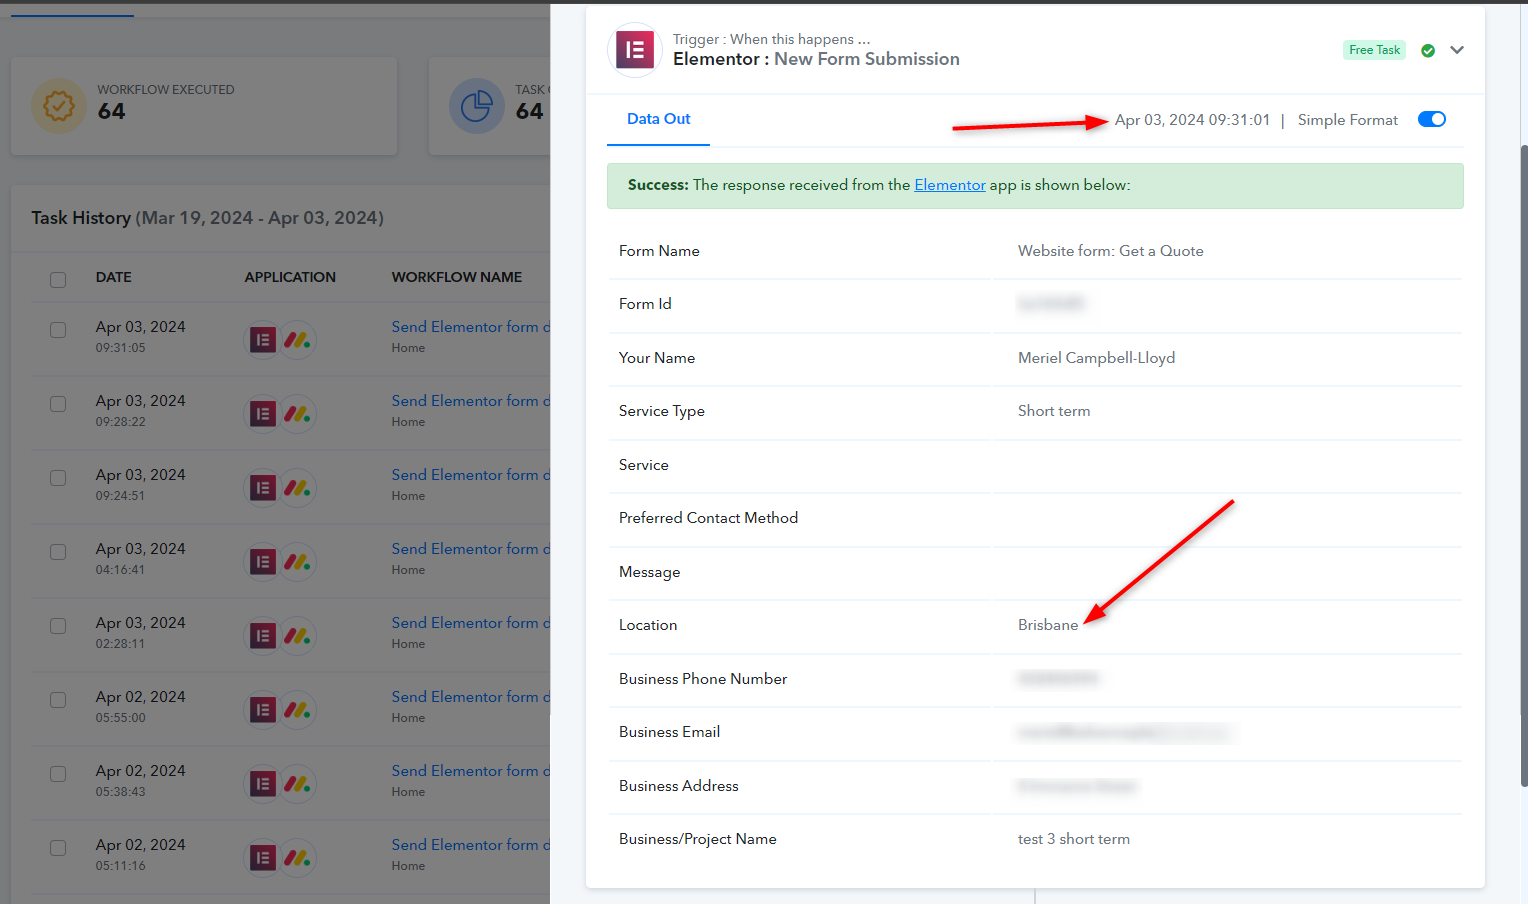Open workflow link in the 09:31:05 row
Screen dimensions: 1528x904
(471, 327)
